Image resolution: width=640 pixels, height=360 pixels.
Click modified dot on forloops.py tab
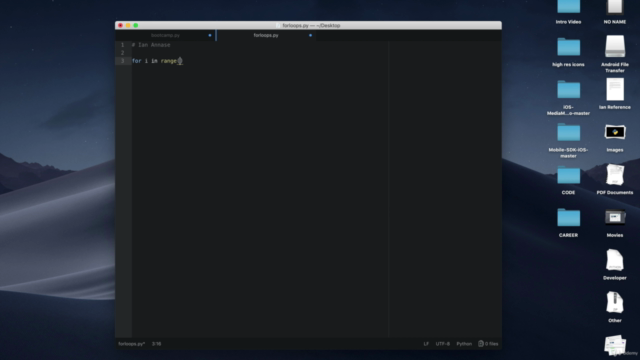tap(310, 36)
